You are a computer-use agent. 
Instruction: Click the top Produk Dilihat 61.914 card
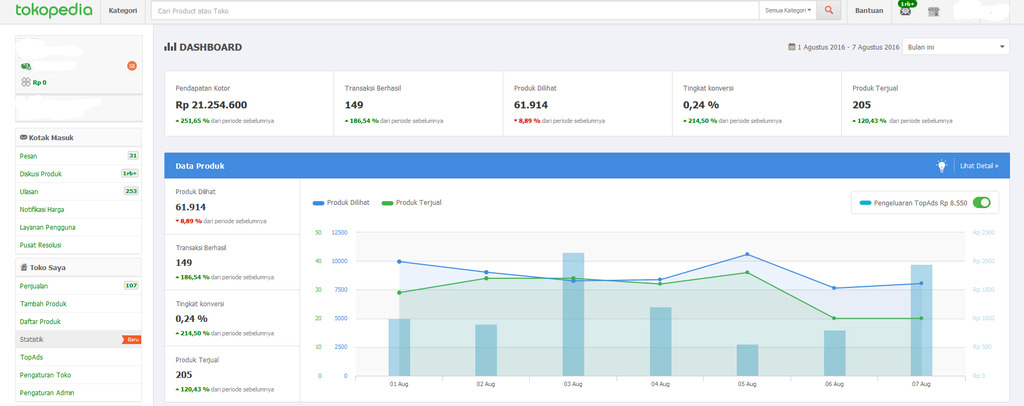point(588,104)
